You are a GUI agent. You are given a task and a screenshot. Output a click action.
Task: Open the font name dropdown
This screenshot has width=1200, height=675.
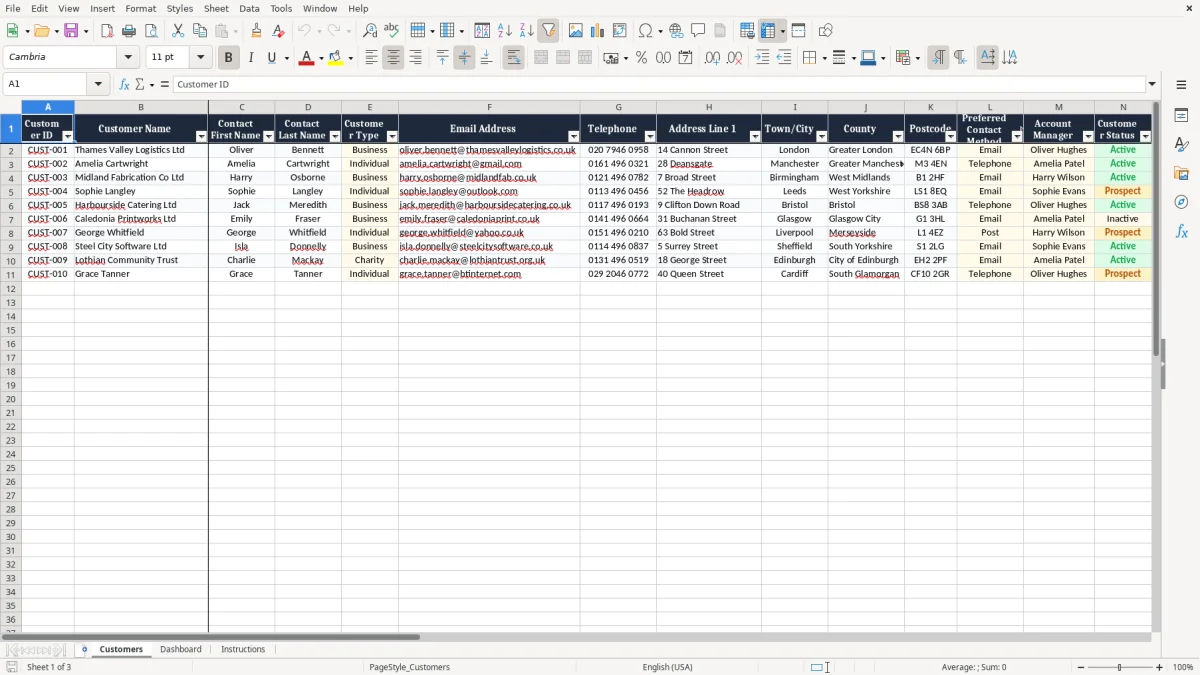[128, 58]
